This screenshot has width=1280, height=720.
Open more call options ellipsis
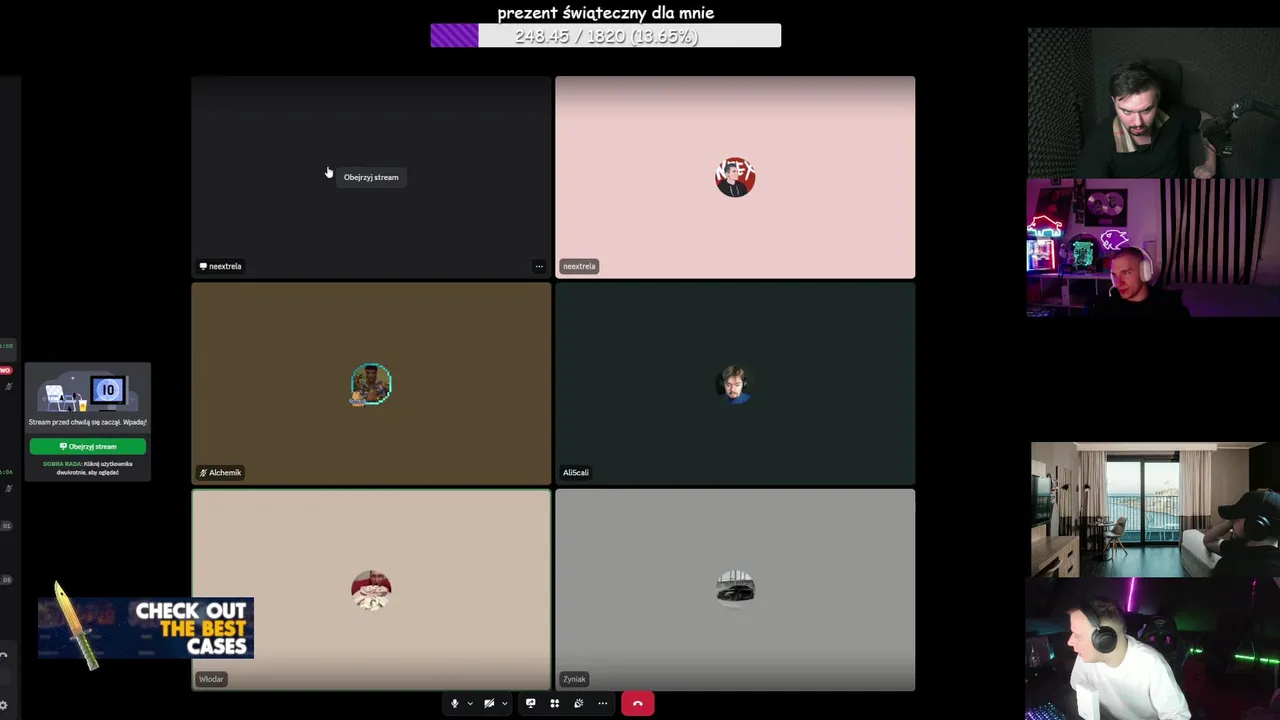pyautogui.click(x=602, y=703)
